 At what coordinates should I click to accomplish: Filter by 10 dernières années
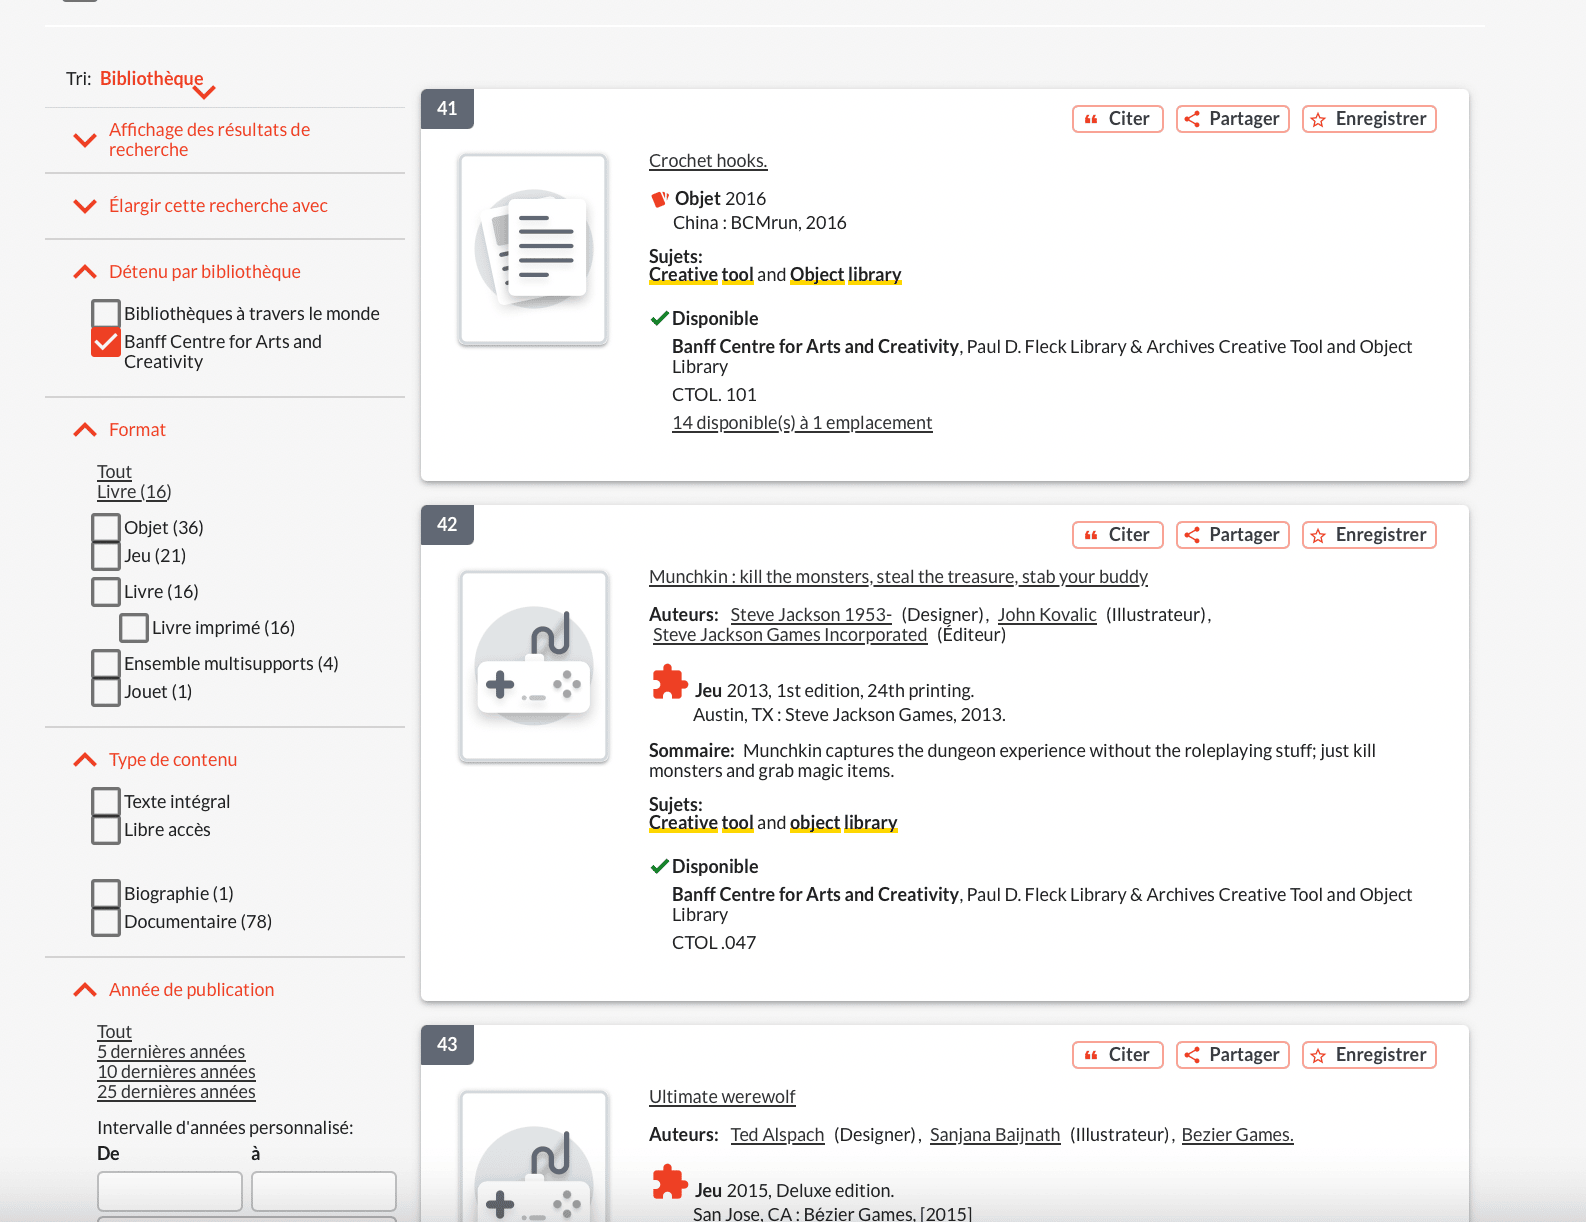pos(176,1072)
